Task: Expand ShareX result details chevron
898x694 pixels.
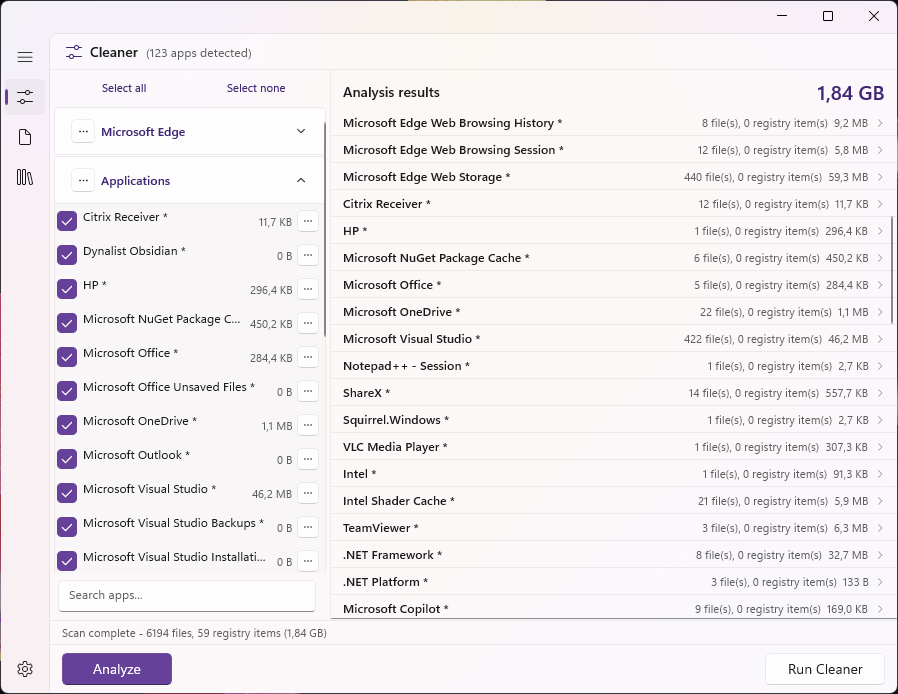Action: [880, 393]
